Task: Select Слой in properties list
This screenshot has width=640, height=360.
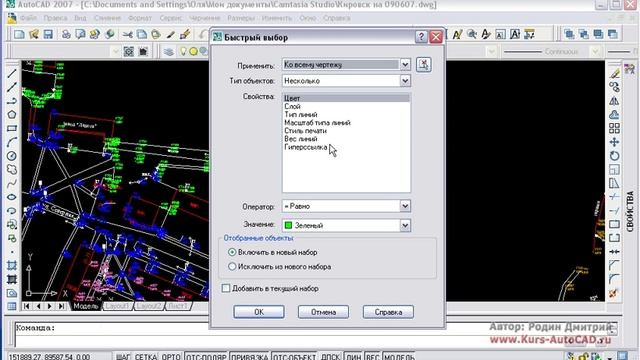Action: [292, 107]
